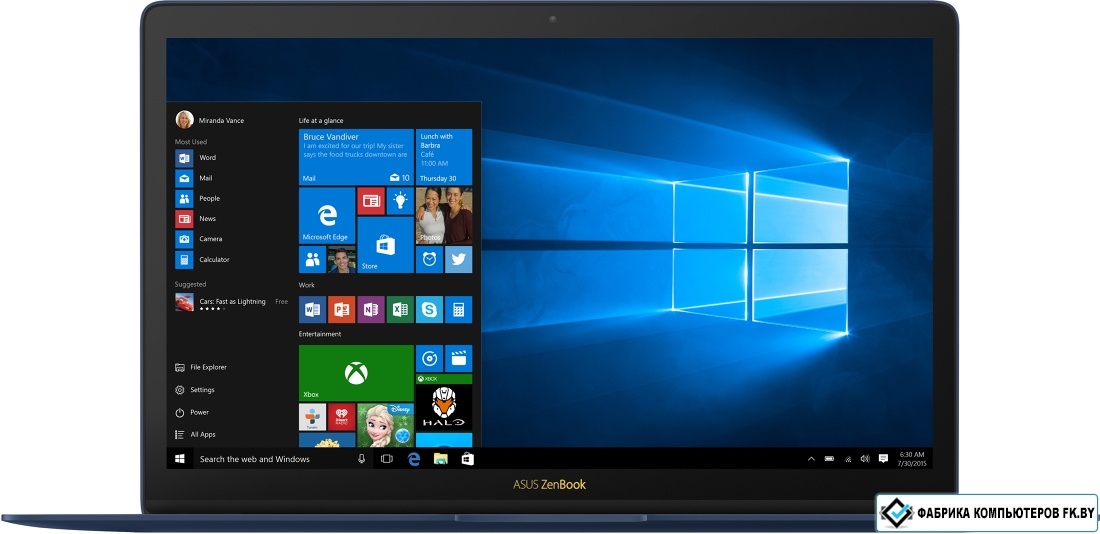The height and width of the screenshot is (534, 1100).
Task: Open the Microsoft Edge tile
Action: (x=327, y=215)
